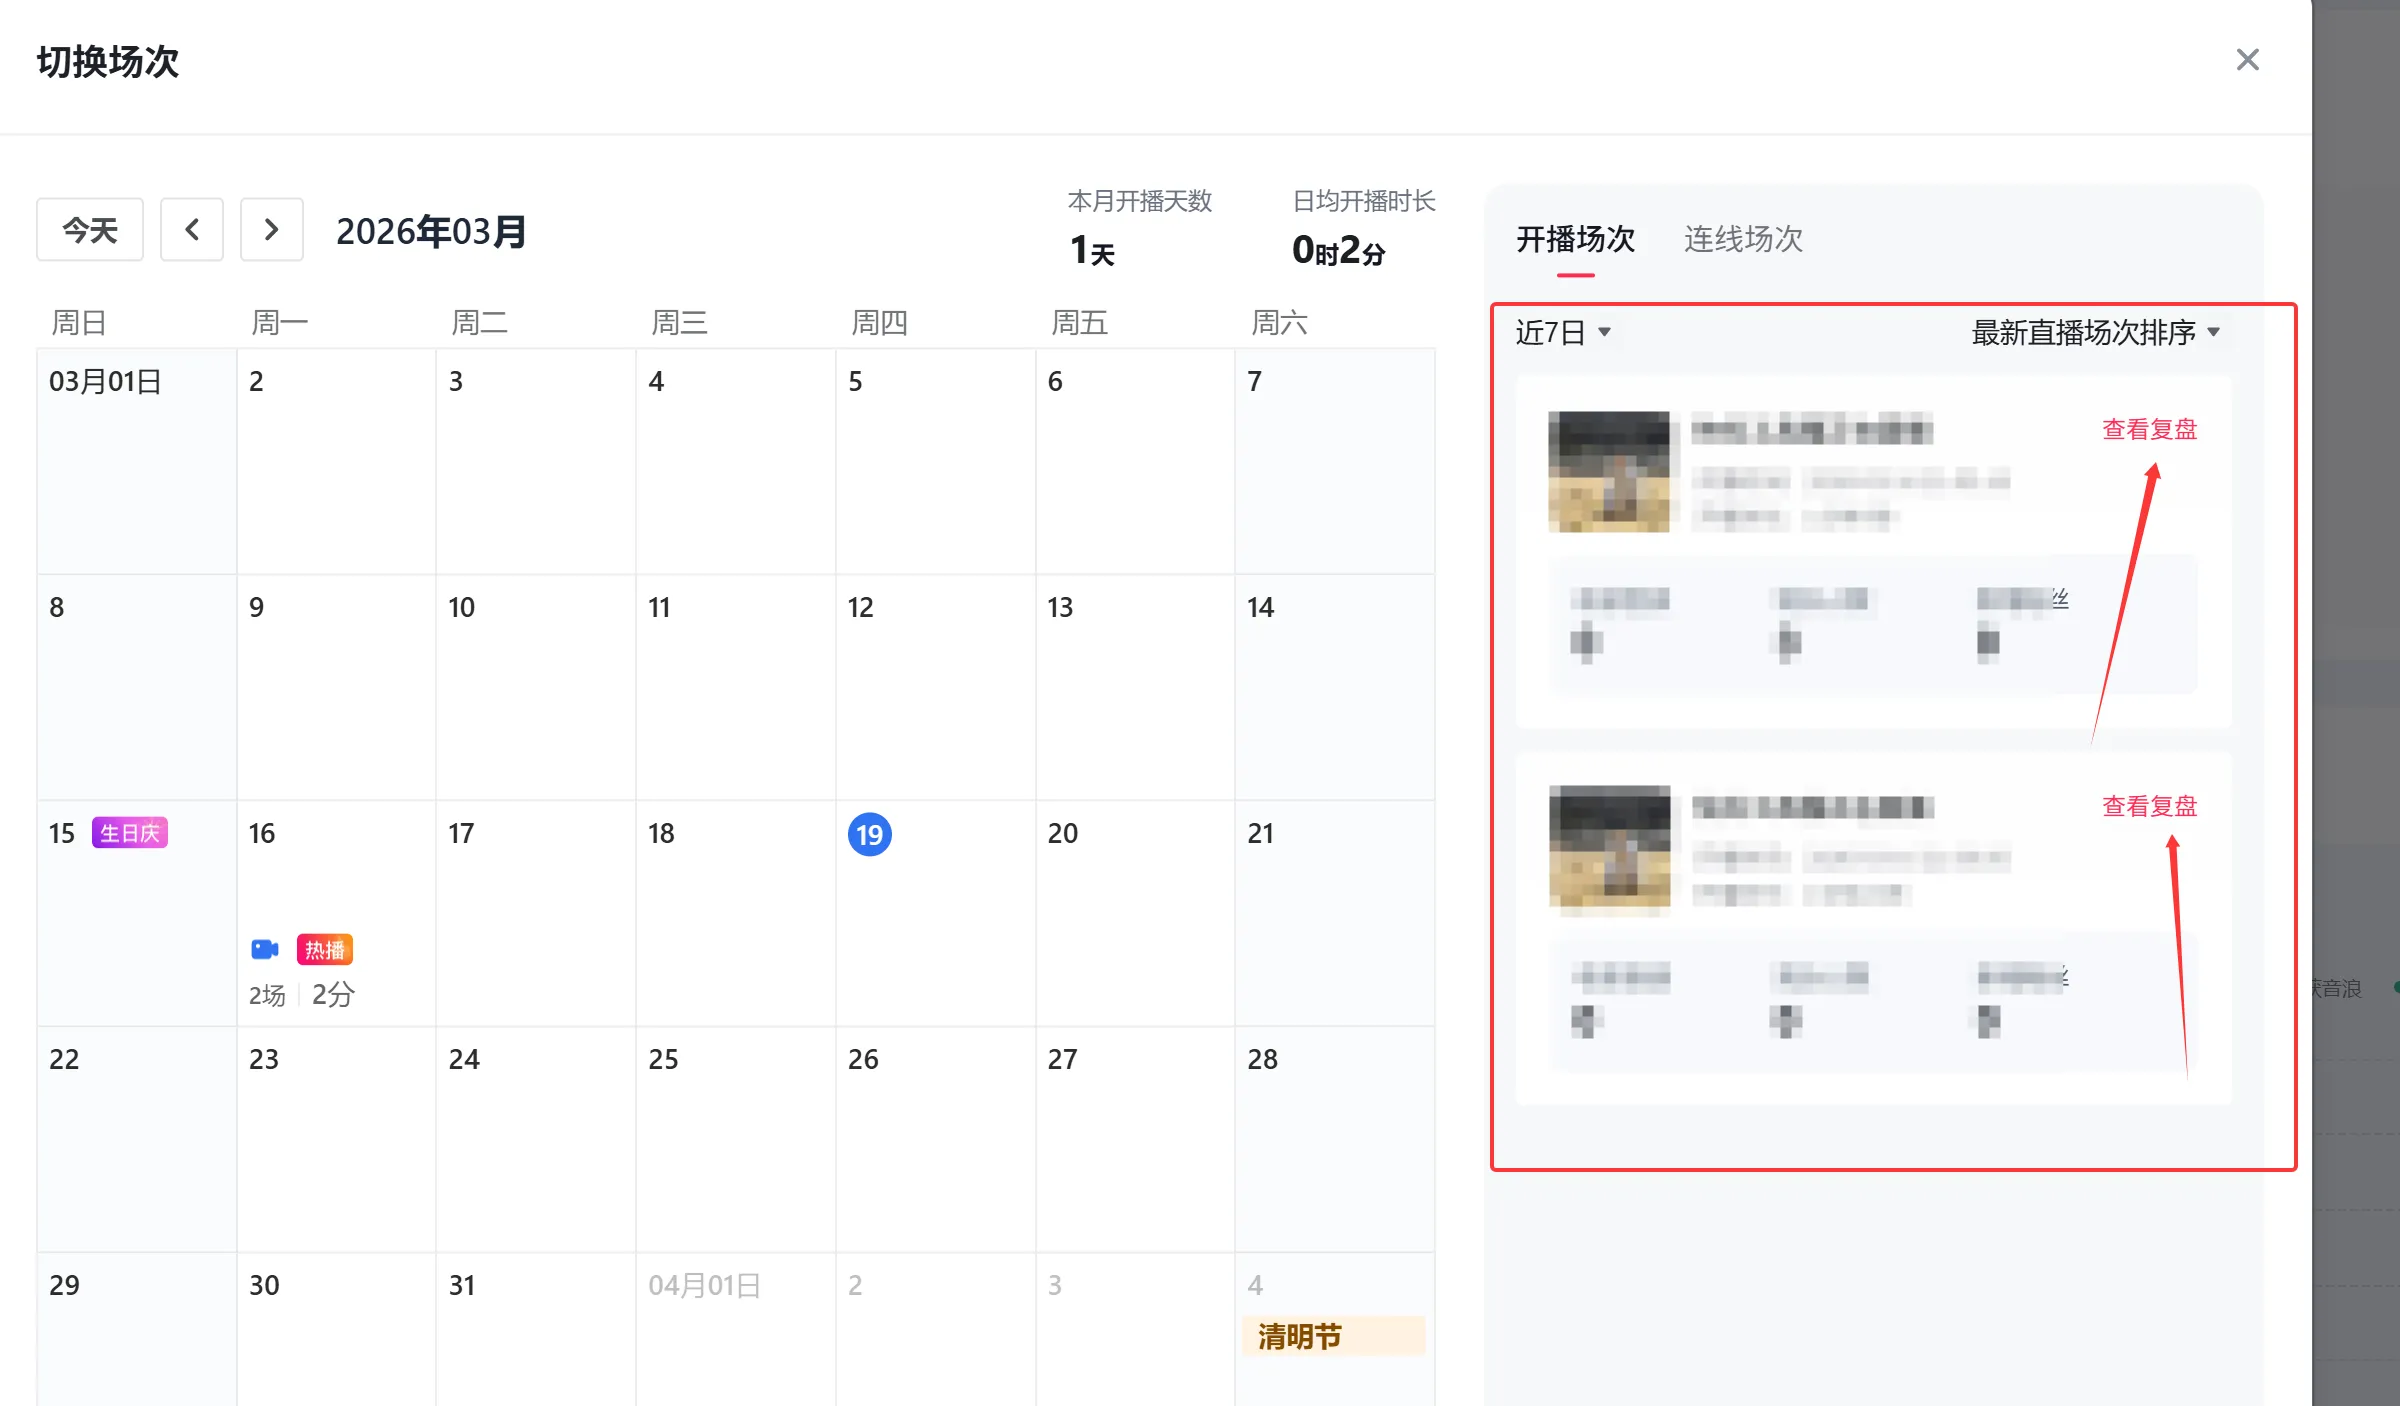2400x1406 pixels.
Task: Click the 今天 button
Action: tap(90, 230)
